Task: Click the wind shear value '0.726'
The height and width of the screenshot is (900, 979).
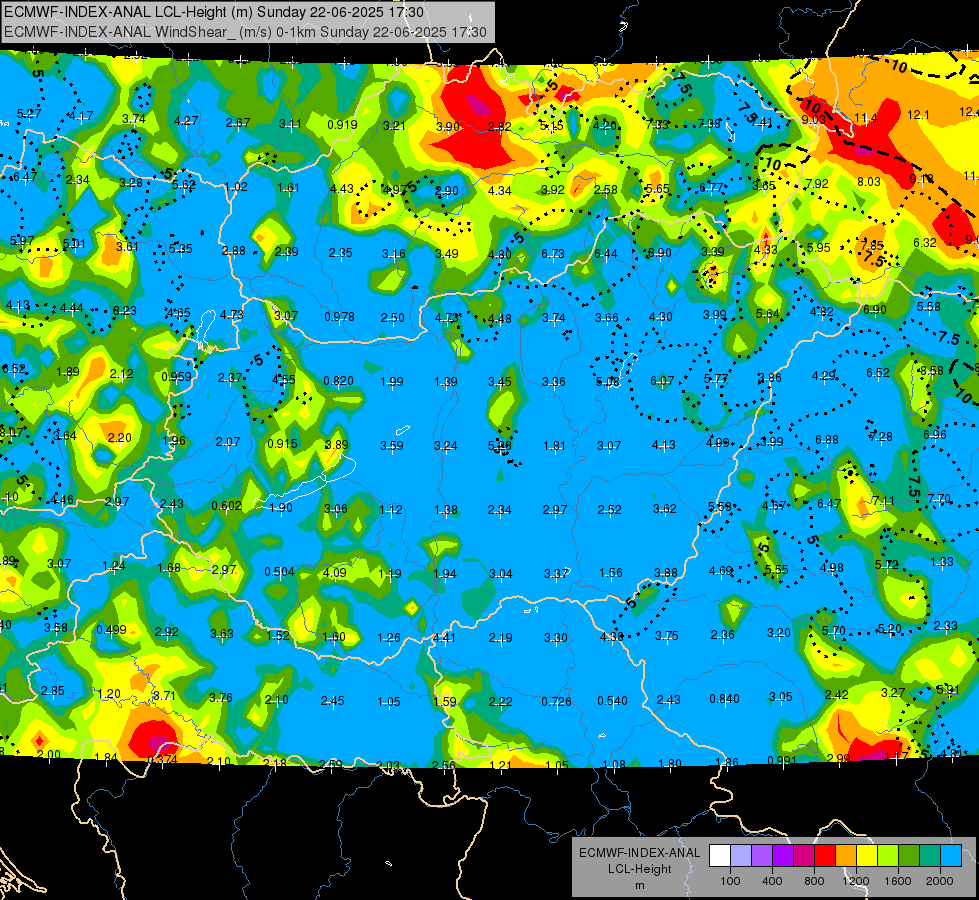Action: 556,701
